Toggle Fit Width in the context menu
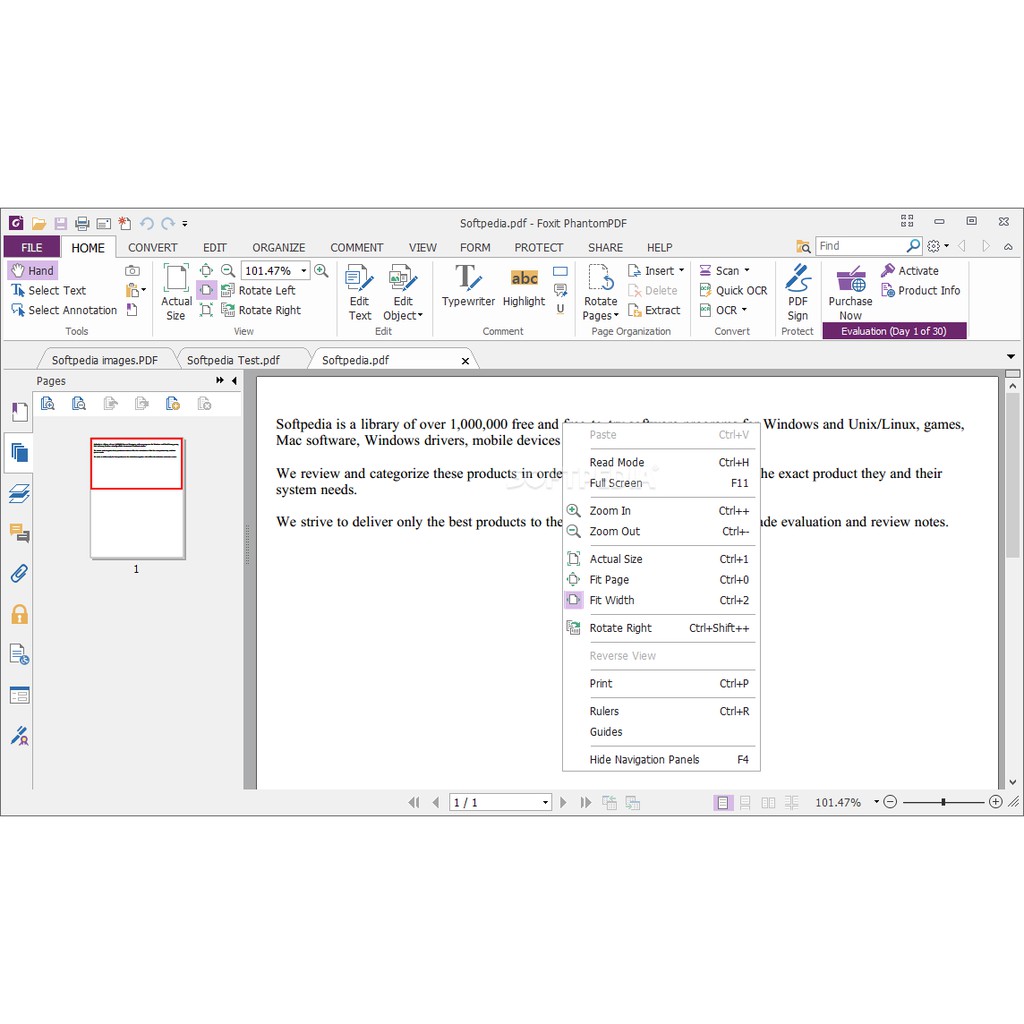 click(x=612, y=601)
